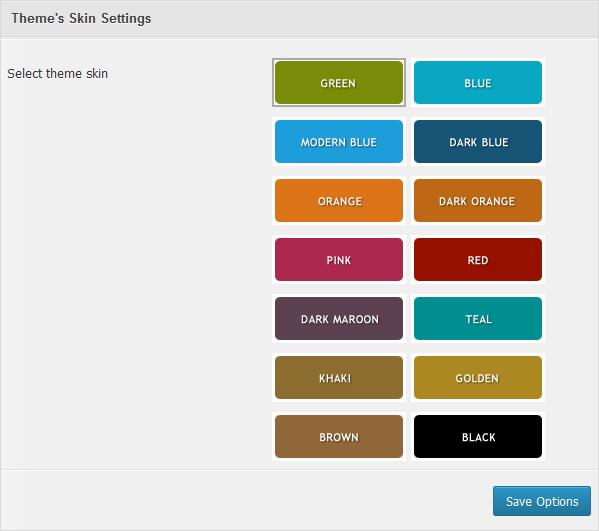Click the Save Options button
This screenshot has height=531, width=599.
pos(542,501)
